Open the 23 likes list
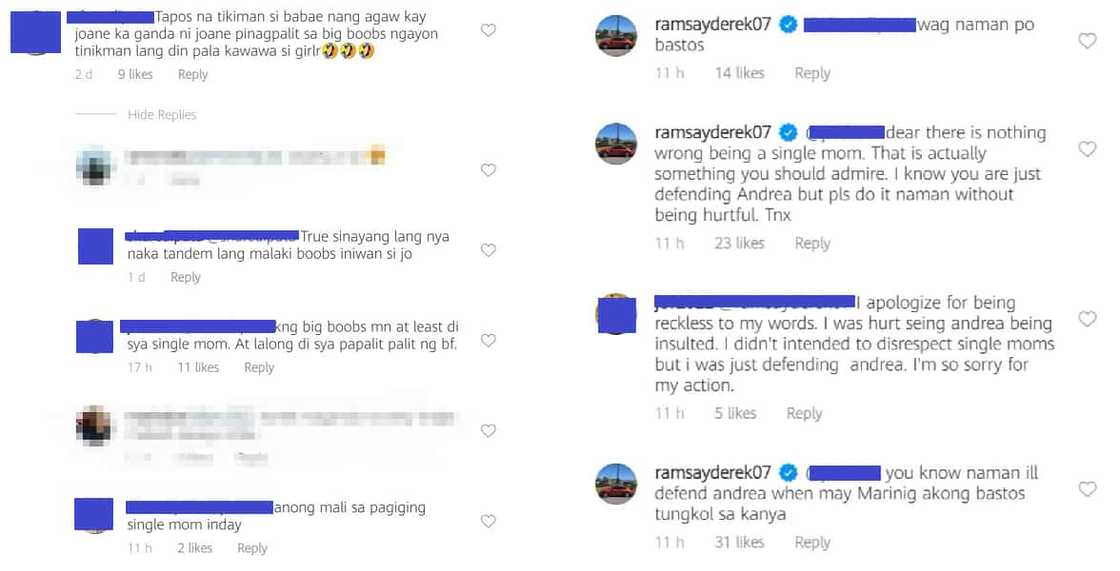This screenshot has width=1120, height=571. [x=740, y=243]
